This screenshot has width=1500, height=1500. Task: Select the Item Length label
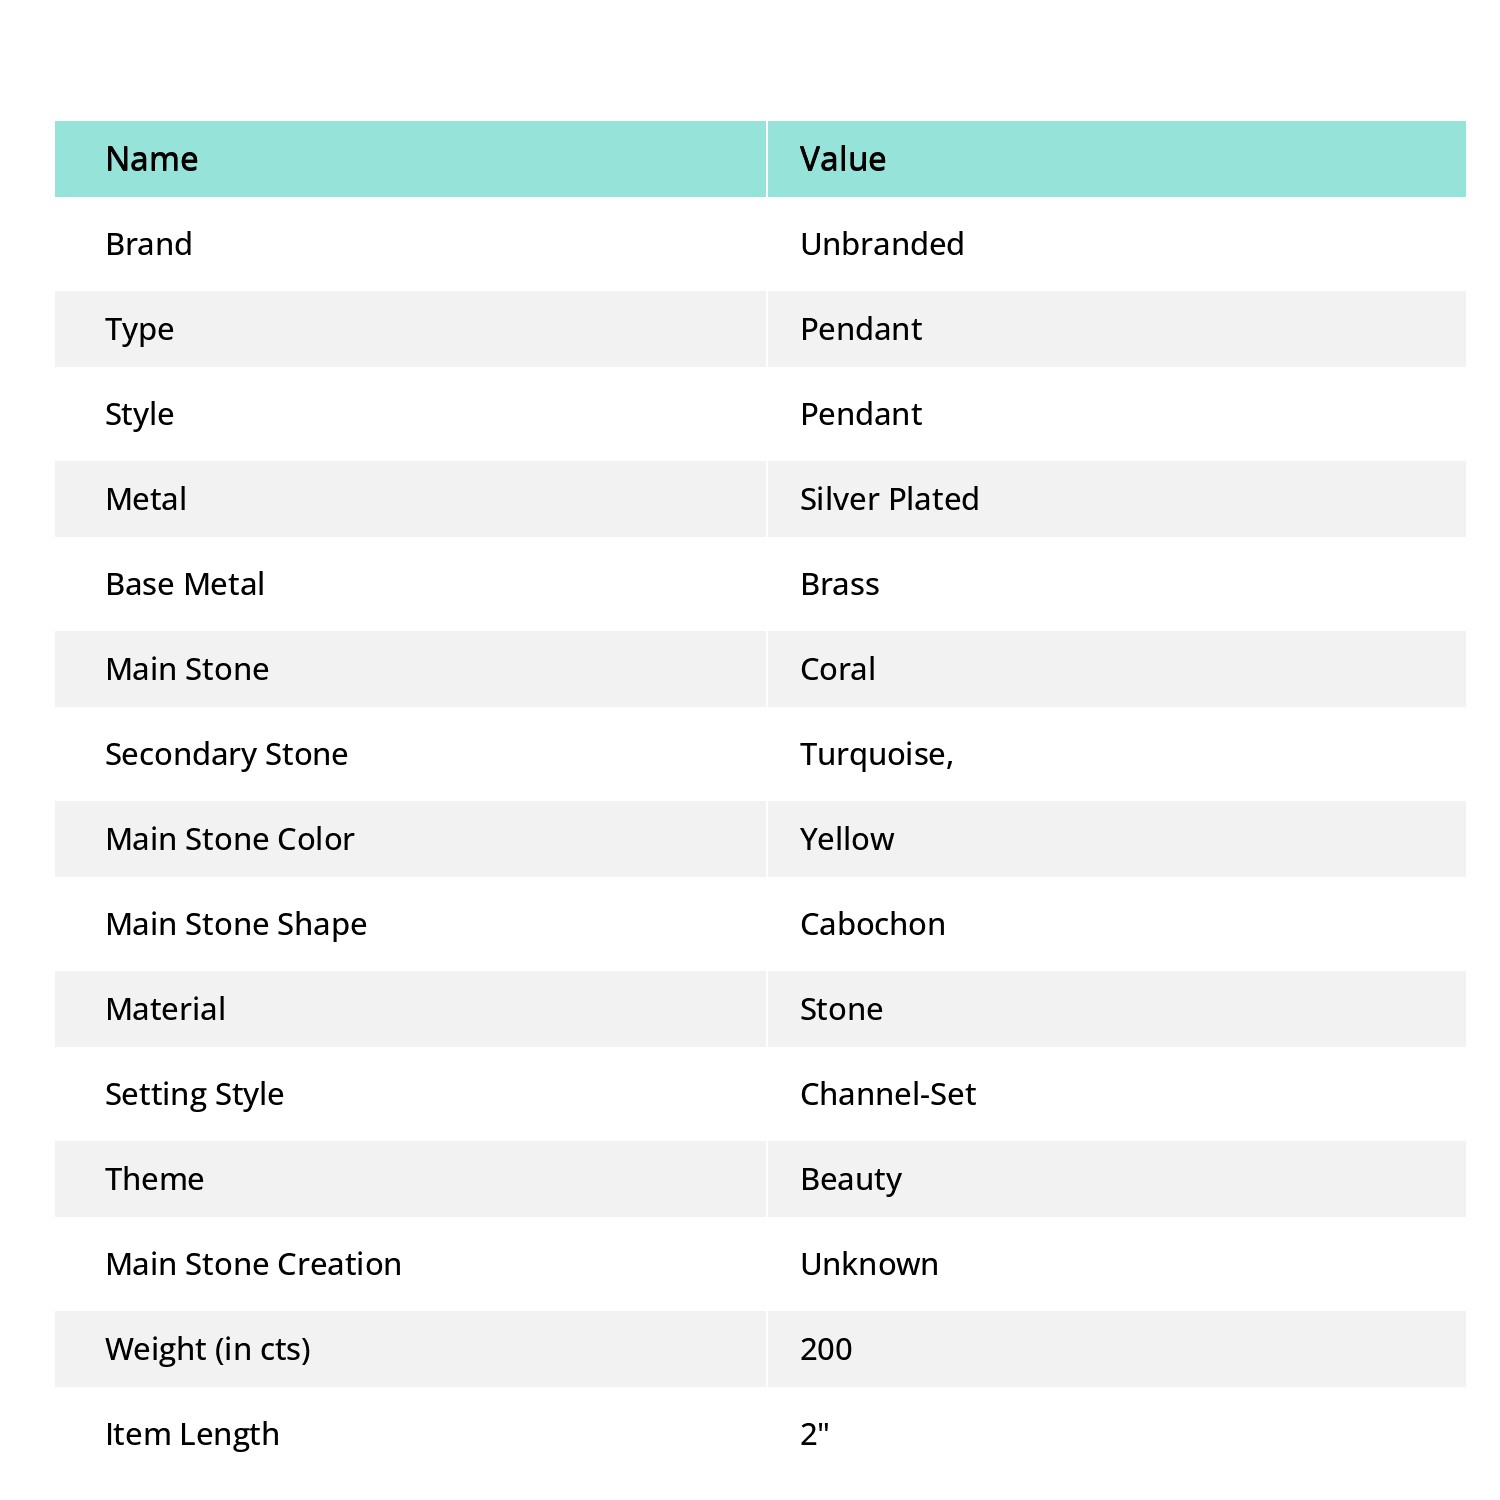tap(192, 1434)
